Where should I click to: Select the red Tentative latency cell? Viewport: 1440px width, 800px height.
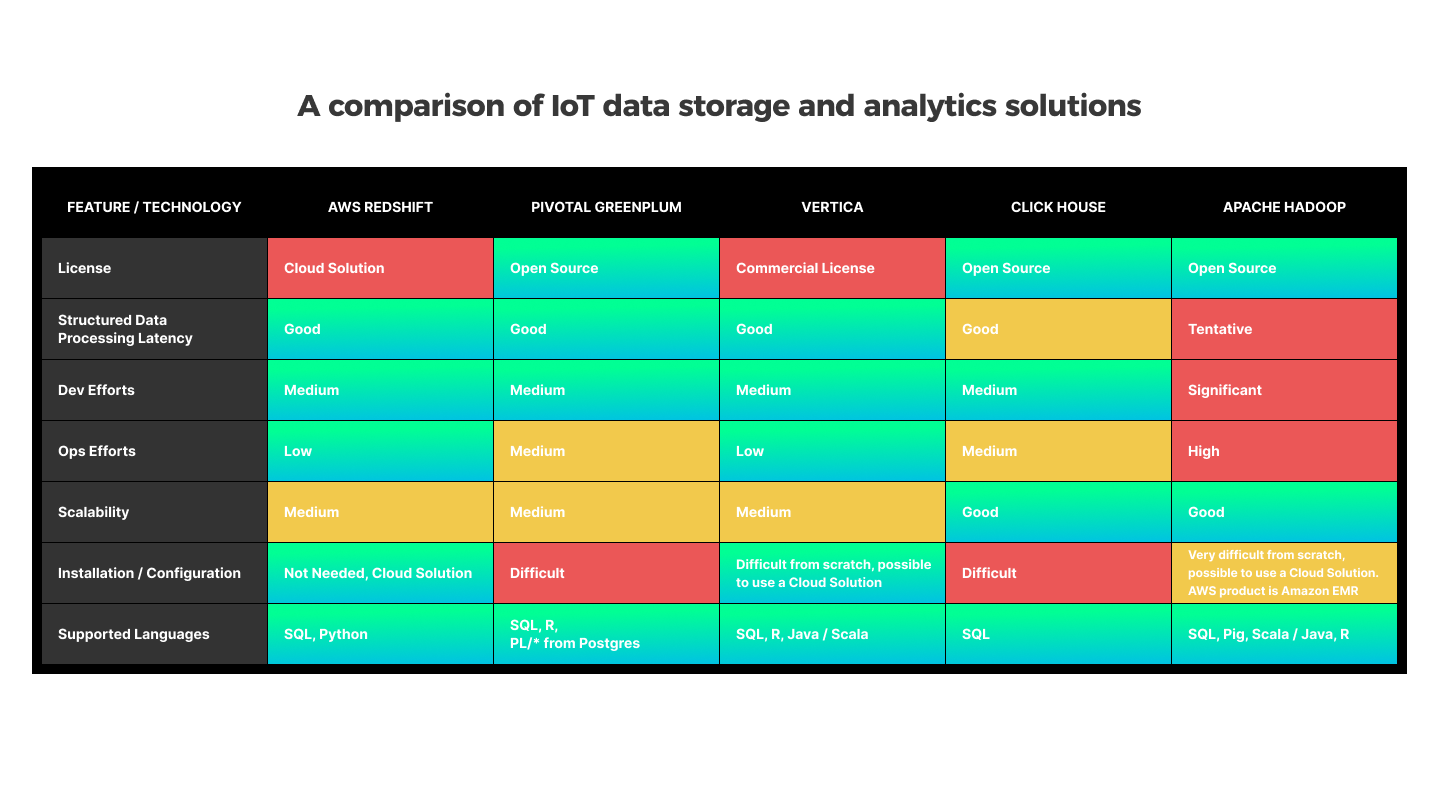(1284, 329)
